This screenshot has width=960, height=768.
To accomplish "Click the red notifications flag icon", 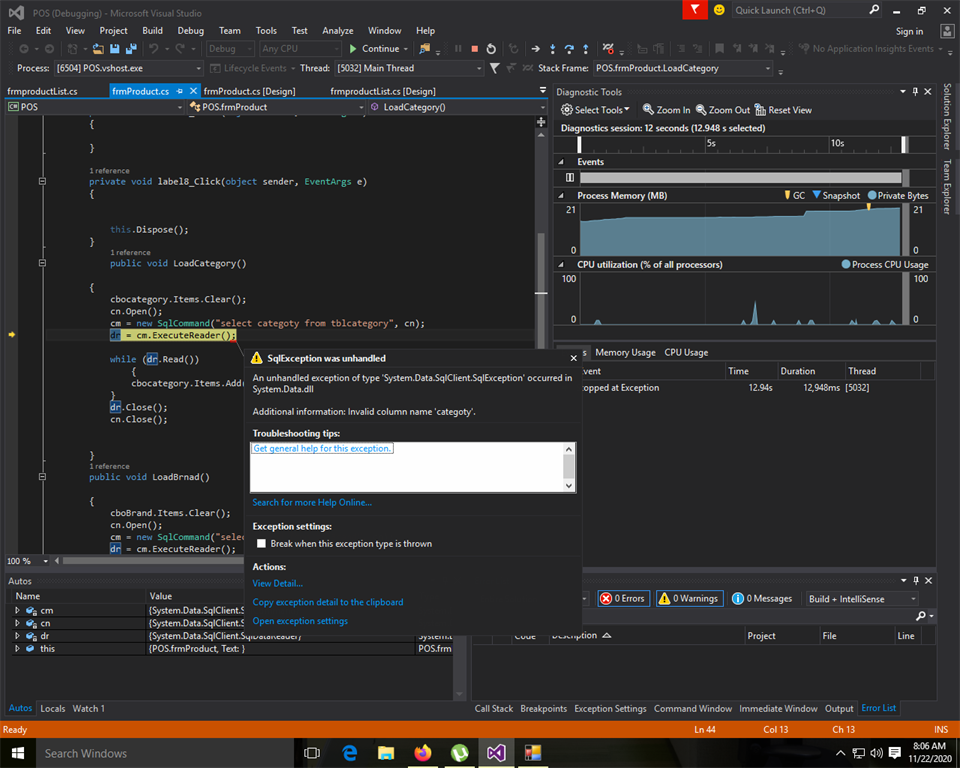I will [695, 10].
